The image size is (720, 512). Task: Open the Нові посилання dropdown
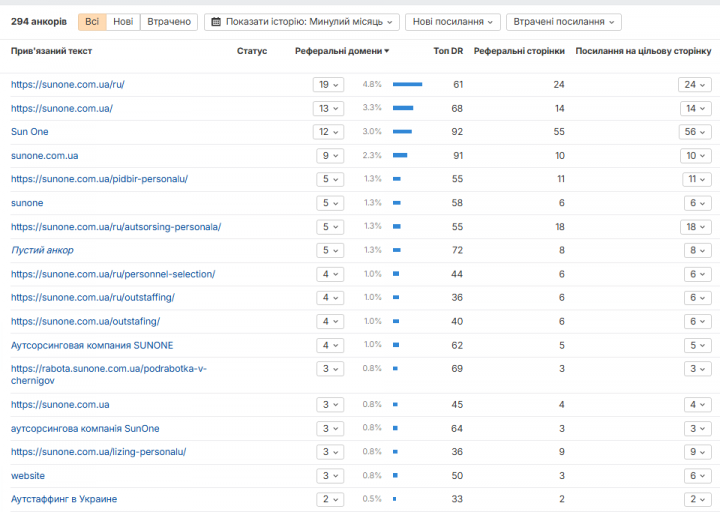coord(453,22)
